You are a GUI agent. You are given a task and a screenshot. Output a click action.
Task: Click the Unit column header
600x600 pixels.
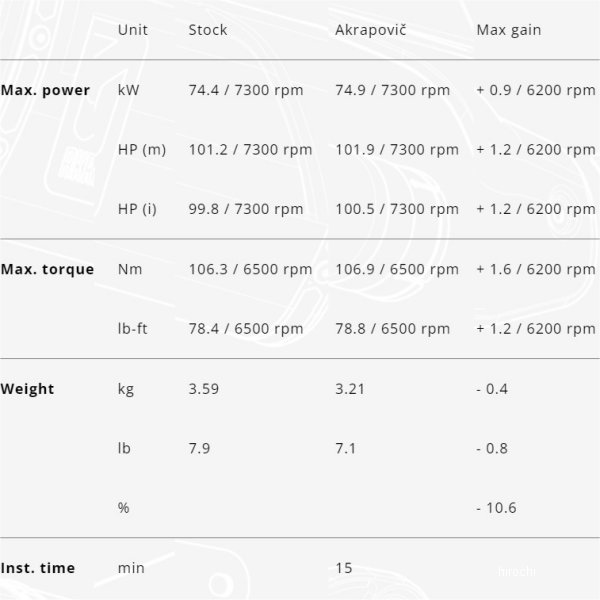(x=132, y=30)
